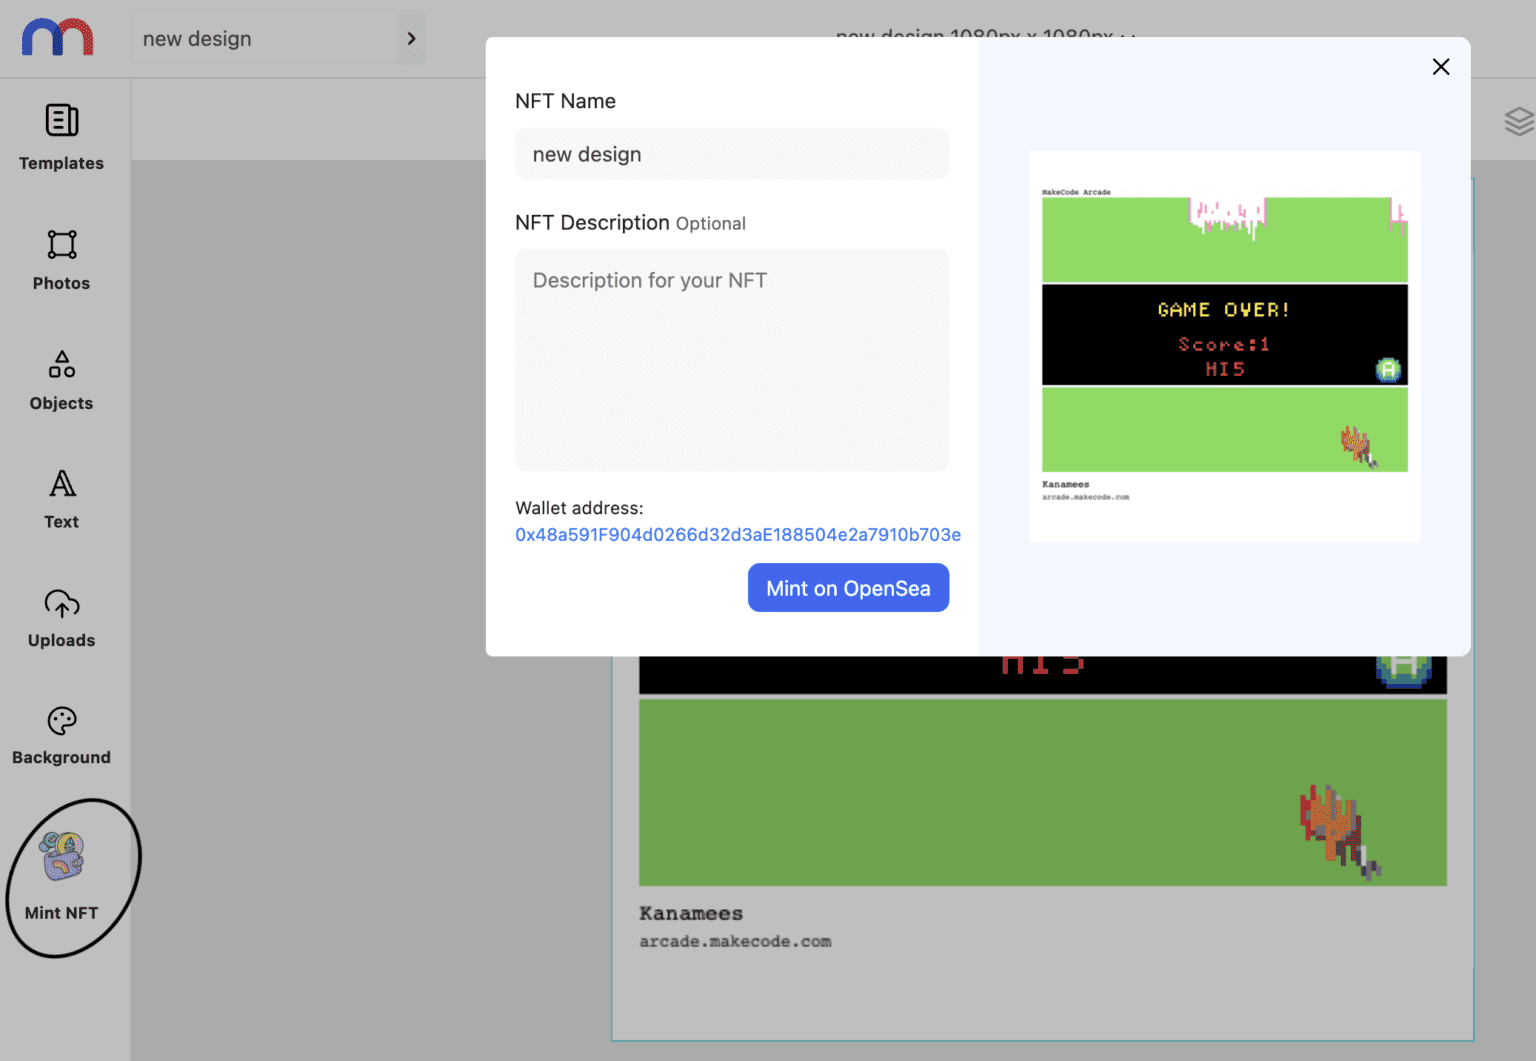Select the NFT preview image
The image size is (1536, 1061).
1223,345
